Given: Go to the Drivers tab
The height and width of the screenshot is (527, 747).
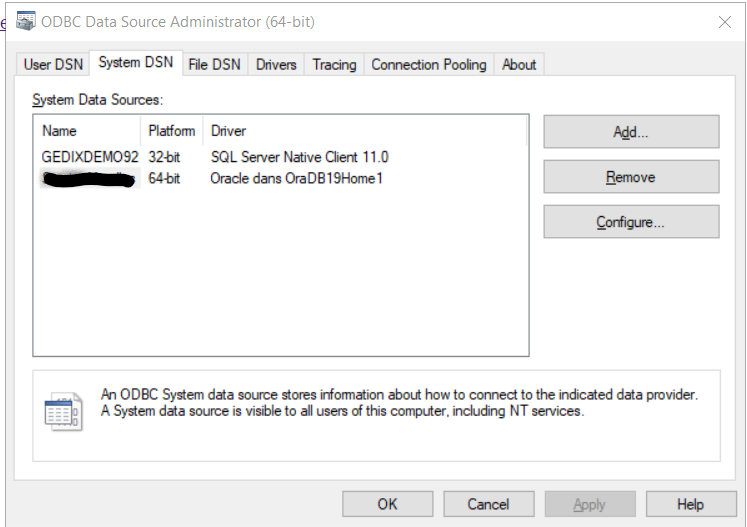Looking at the screenshot, I should coord(276,64).
